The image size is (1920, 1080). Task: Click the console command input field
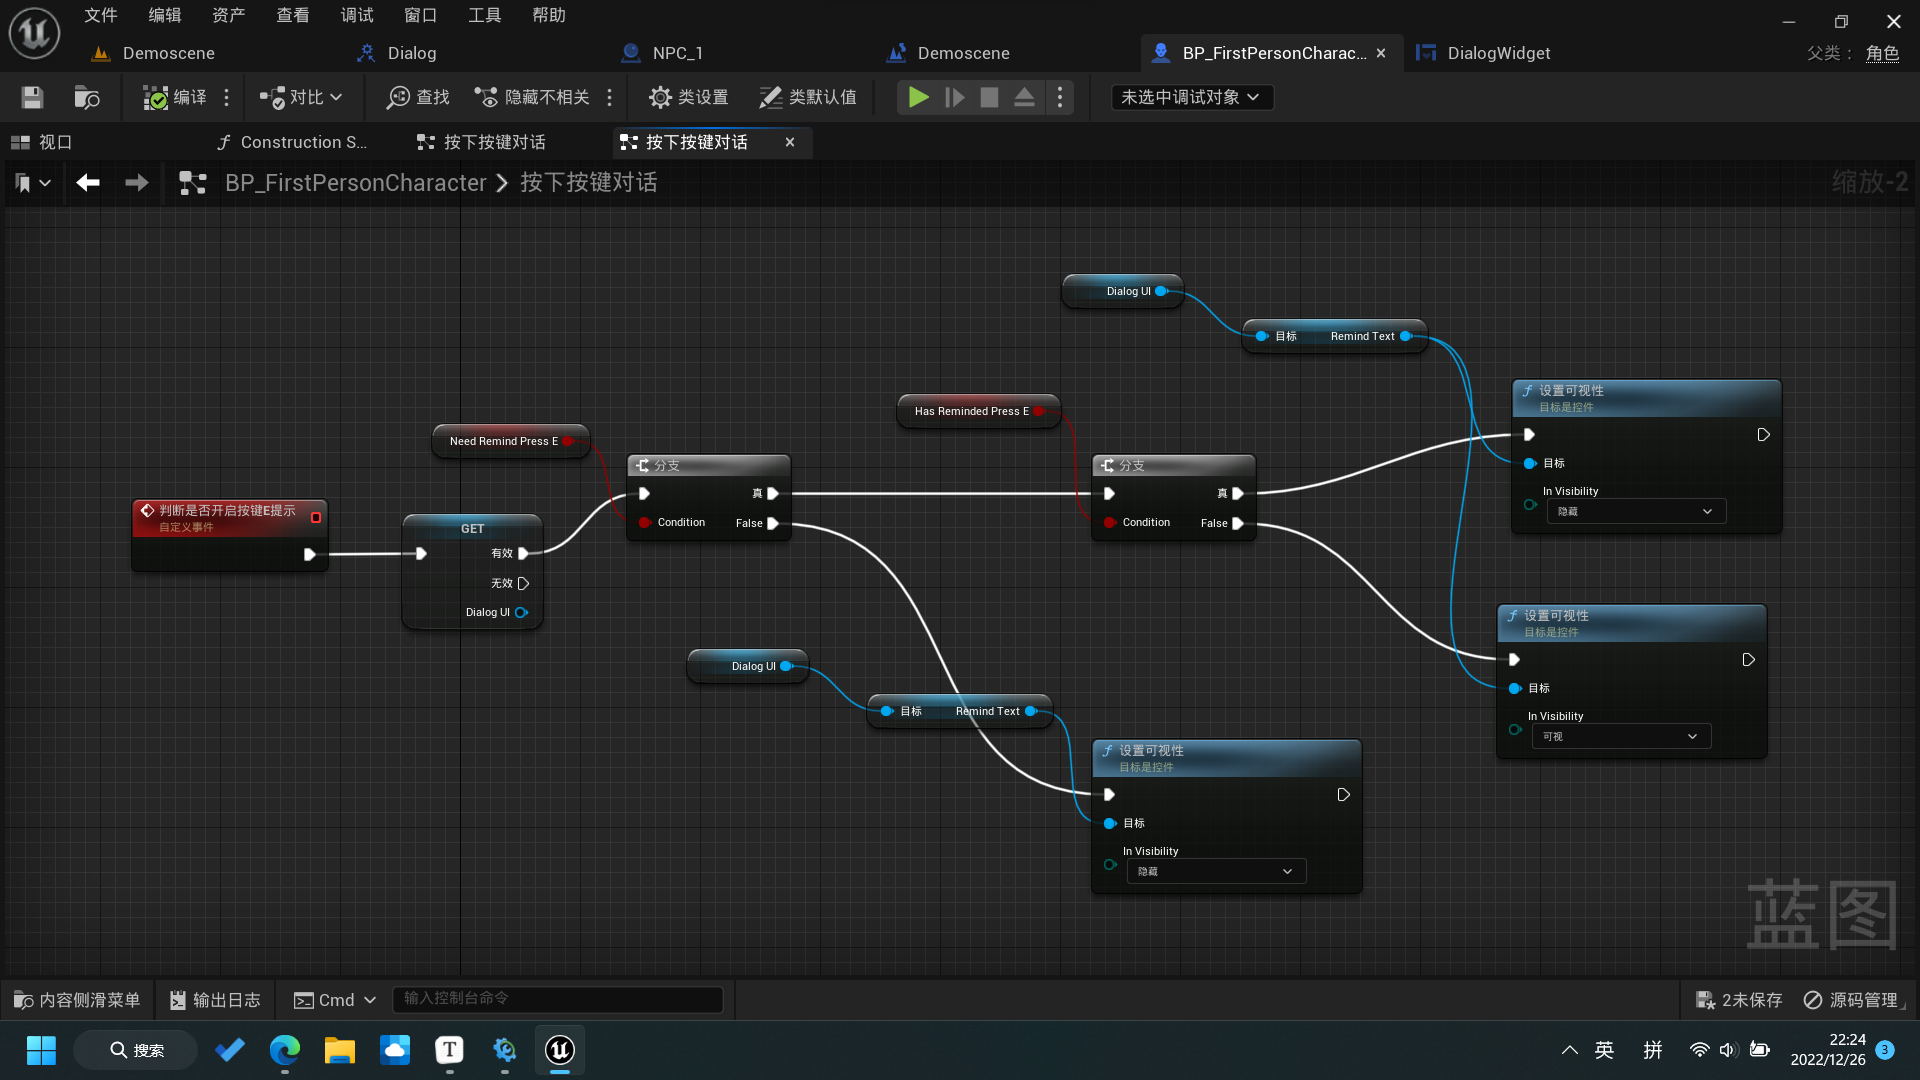click(558, 999)
